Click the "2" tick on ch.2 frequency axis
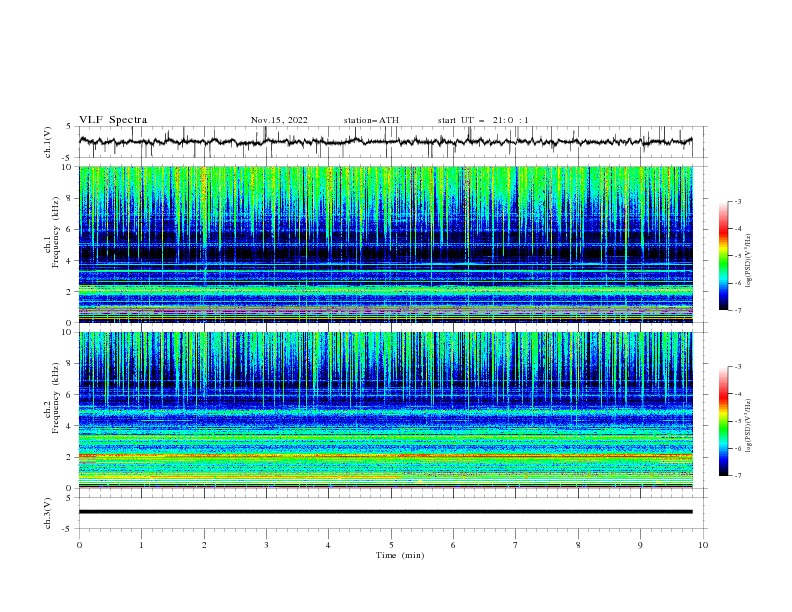This screenshot has width=792, height=612. tap(70, 457)
